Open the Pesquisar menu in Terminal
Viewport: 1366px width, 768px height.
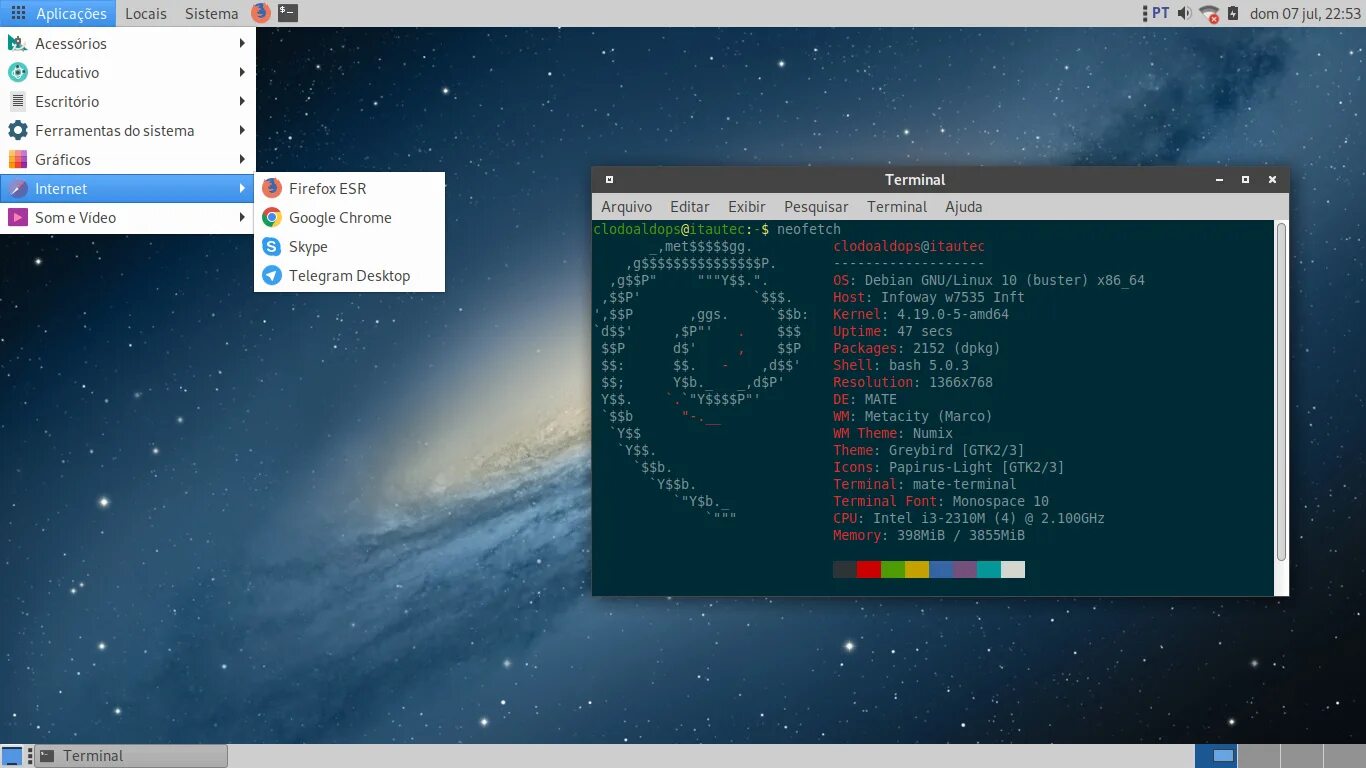click(816, 207)
